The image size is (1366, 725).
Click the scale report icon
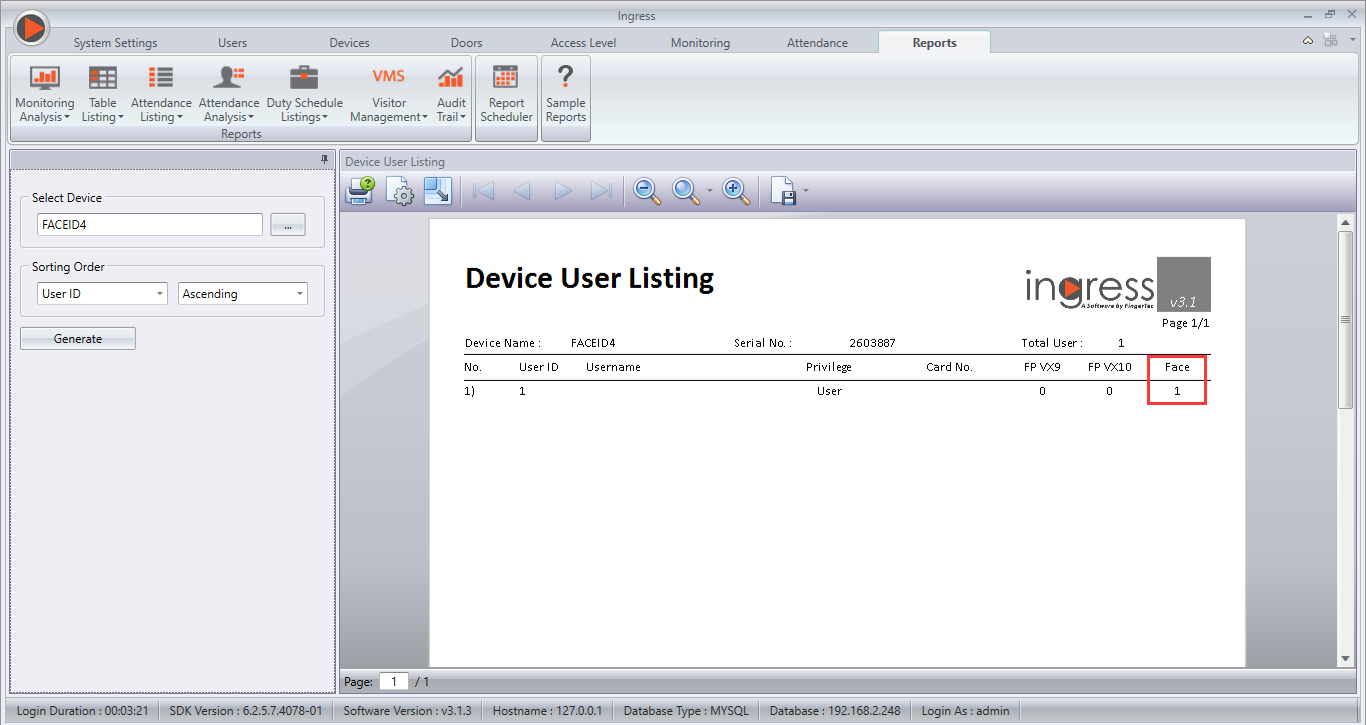click(438, 190)
